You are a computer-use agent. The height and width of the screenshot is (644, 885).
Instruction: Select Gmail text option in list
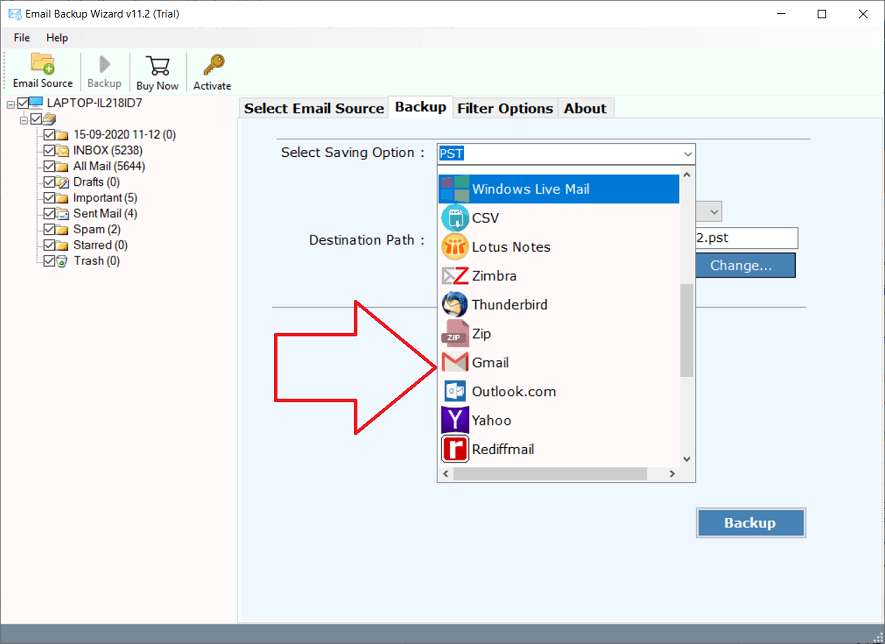(490, 362)
